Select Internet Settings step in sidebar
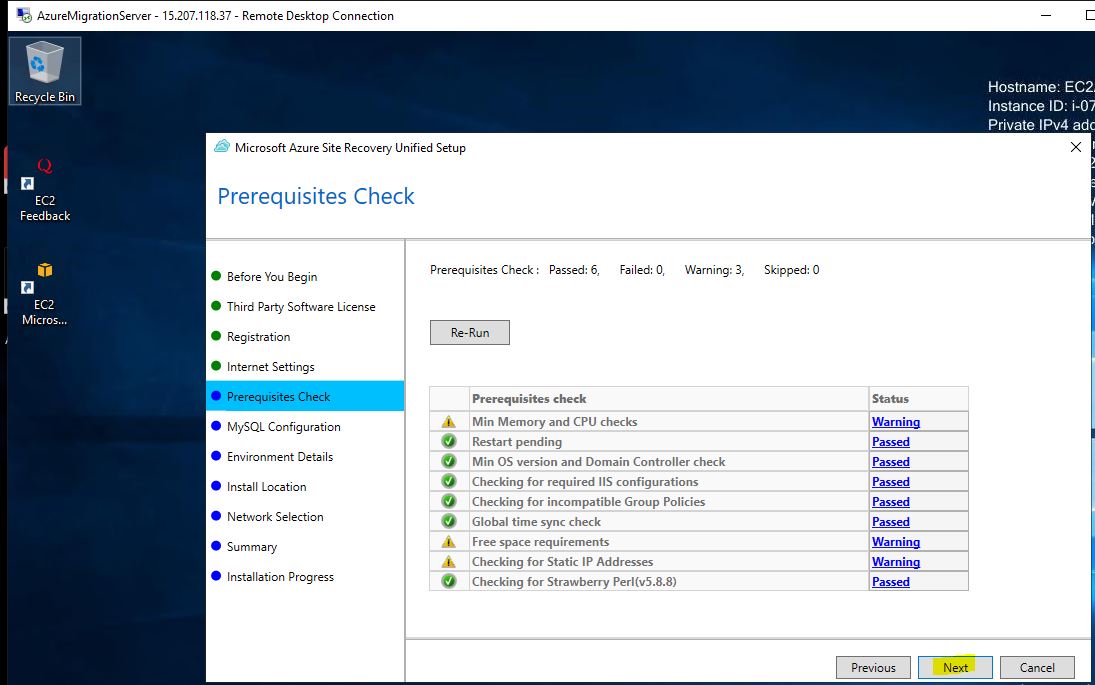This screenshot has width=1095, height=685. pos(270,367)
